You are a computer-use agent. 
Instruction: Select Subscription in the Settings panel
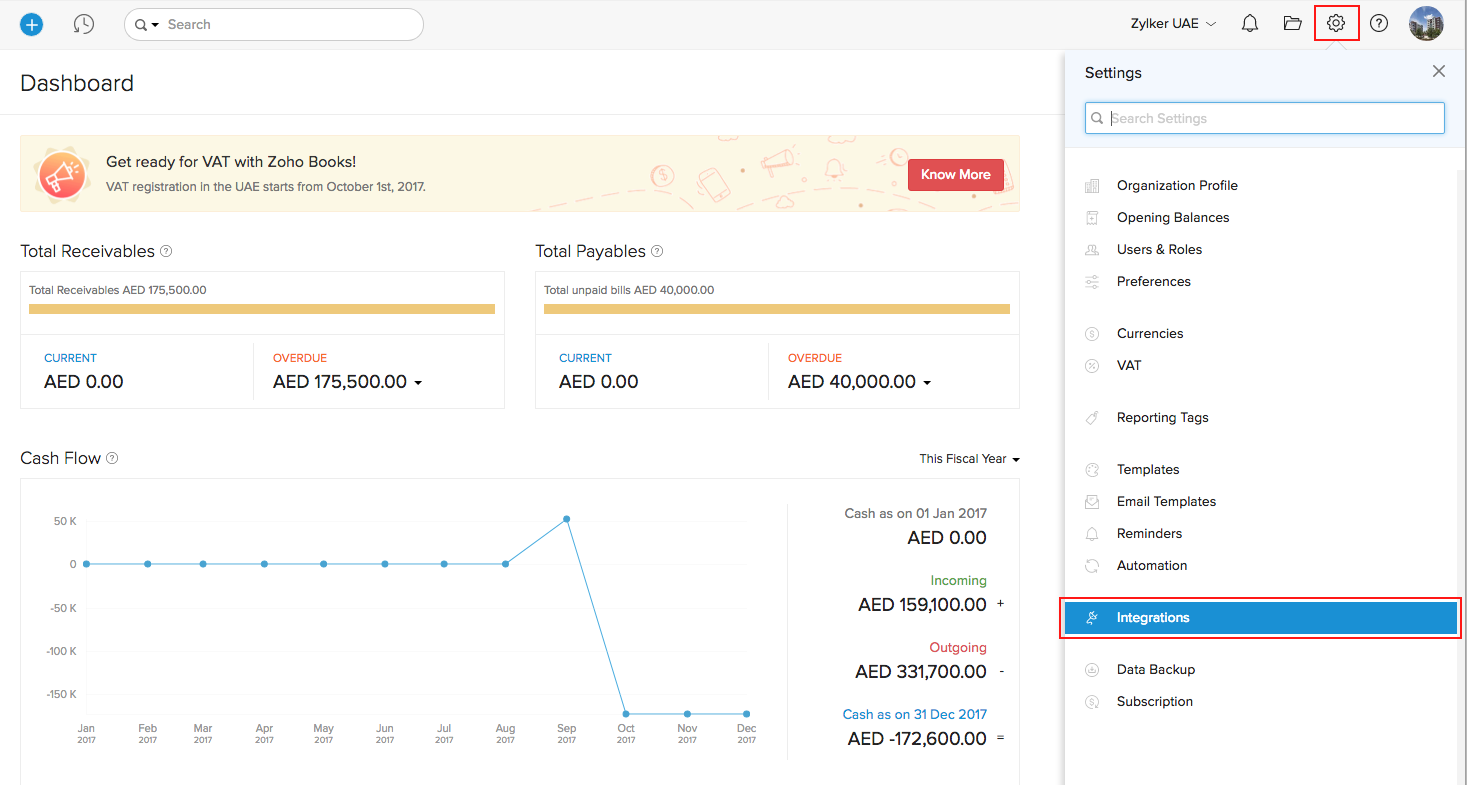tap(1155, 701)
